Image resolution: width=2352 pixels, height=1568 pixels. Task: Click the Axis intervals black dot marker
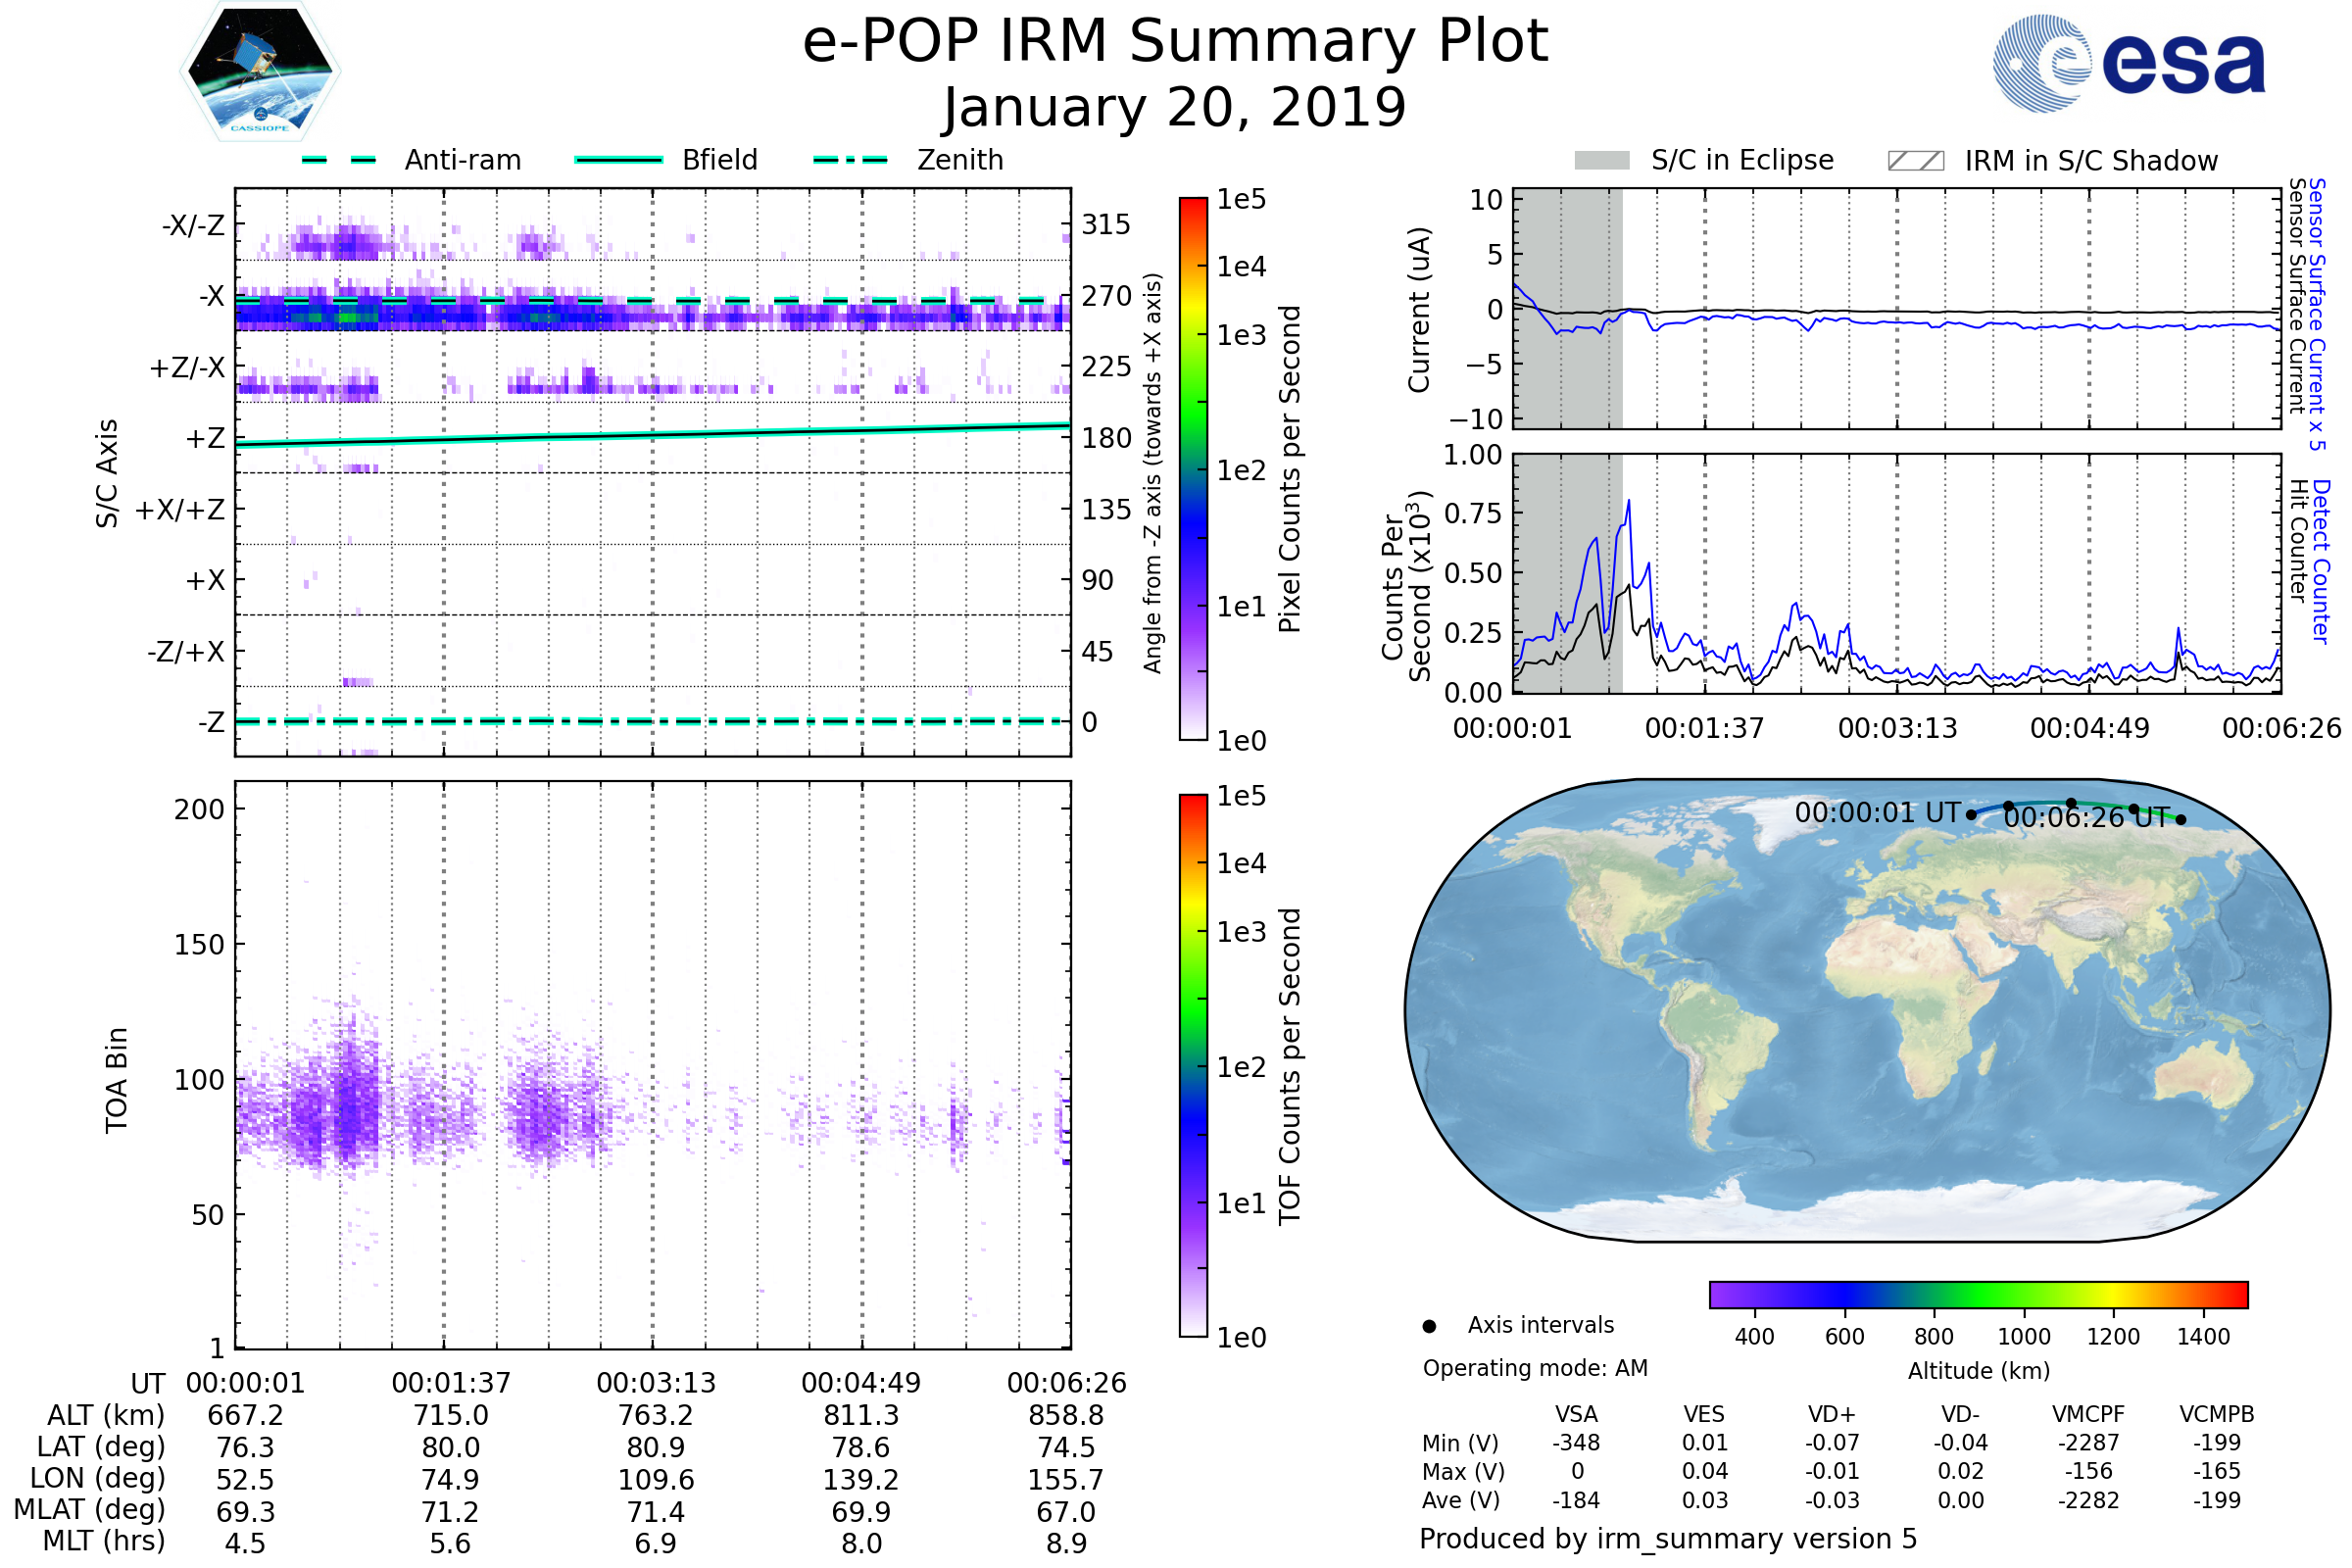[x=1429, y=1326]
